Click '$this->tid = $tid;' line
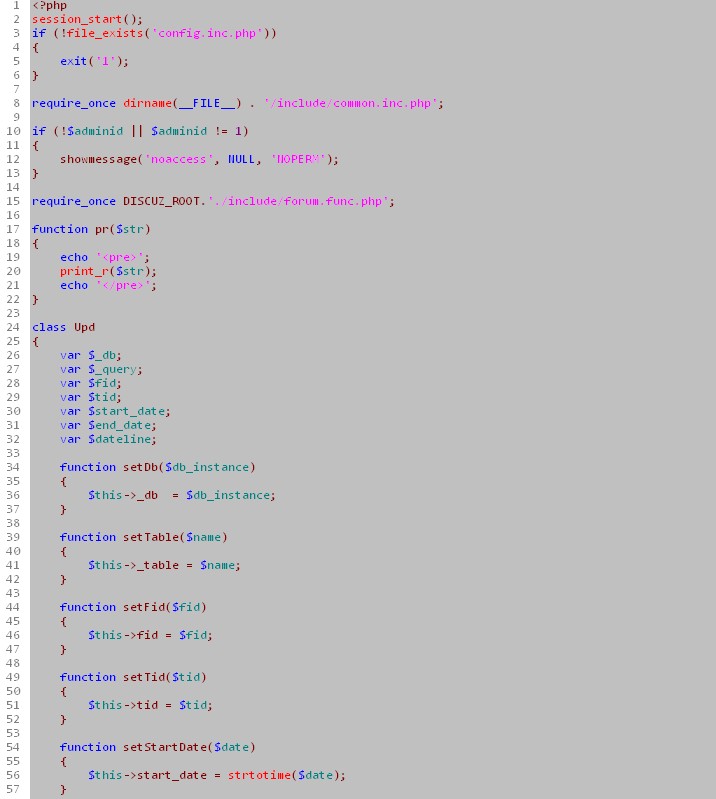This screenshot has width=716, height=799. pyautogui.click(x=150, y=705)
